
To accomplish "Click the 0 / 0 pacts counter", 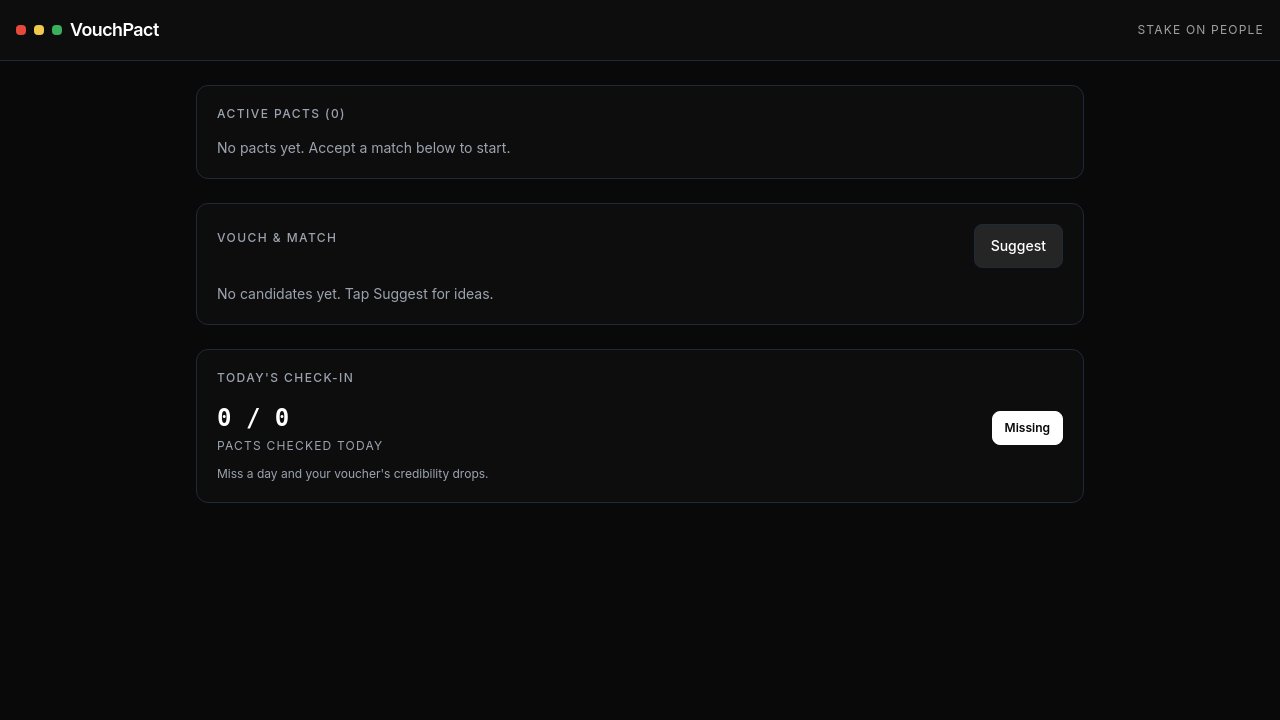I will tap(253, 418).
